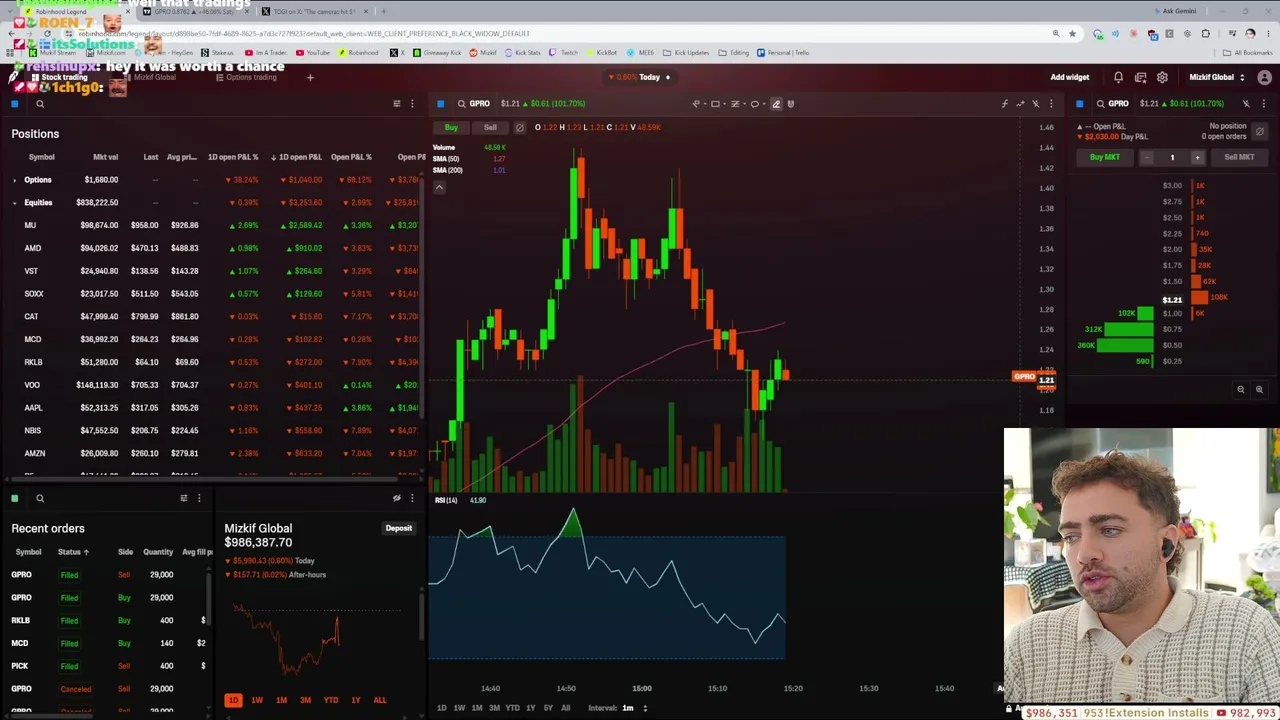
Task: Collapse the Equities positions group
Action: (14, 203)
